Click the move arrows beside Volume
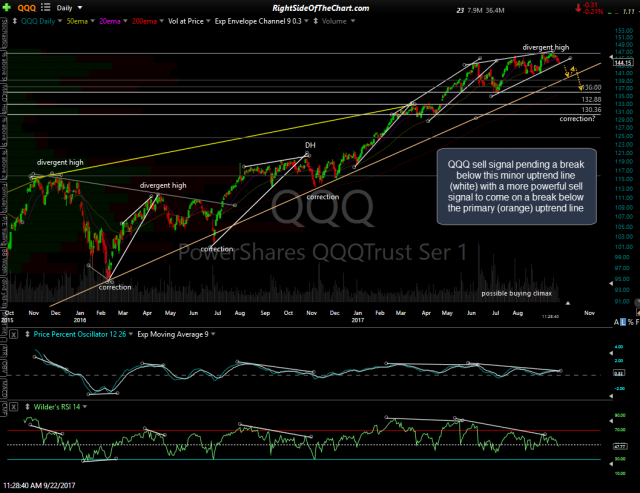 (x=316, y=21)
